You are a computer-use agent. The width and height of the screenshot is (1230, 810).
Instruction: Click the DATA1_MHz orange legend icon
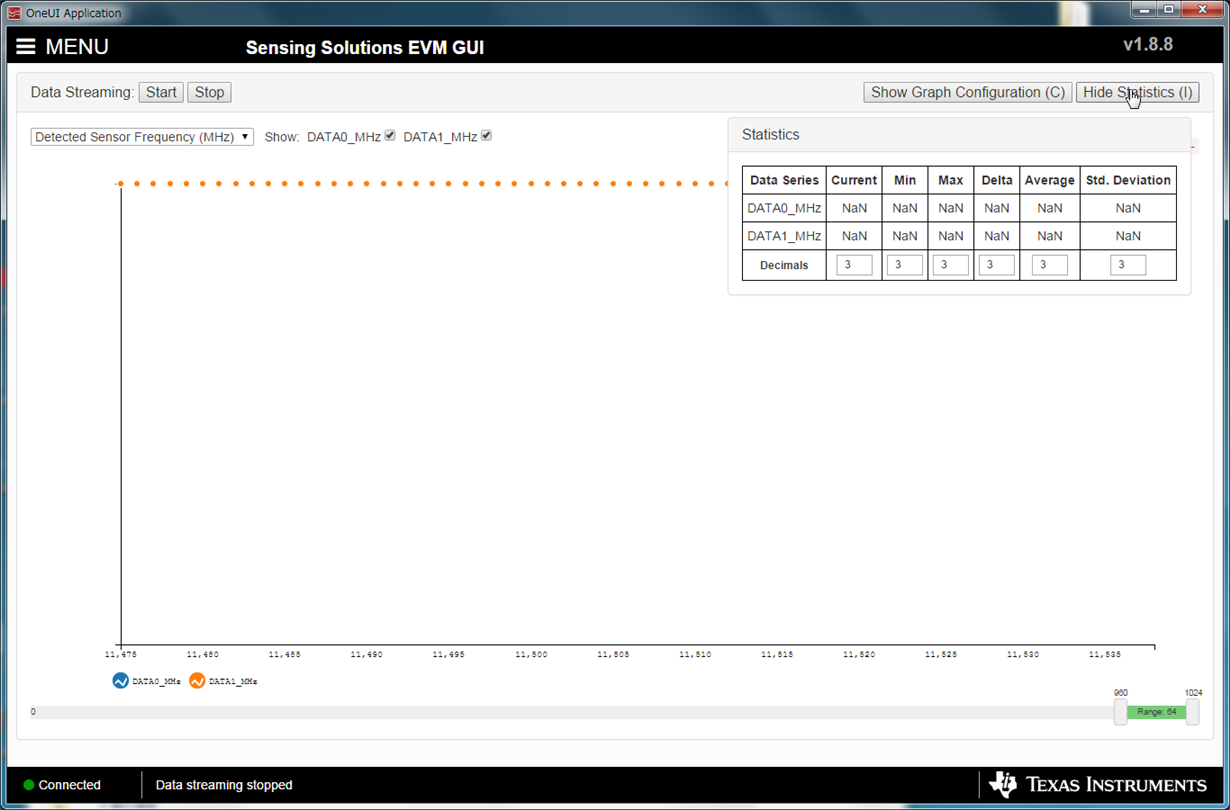(x=197, y=681)
